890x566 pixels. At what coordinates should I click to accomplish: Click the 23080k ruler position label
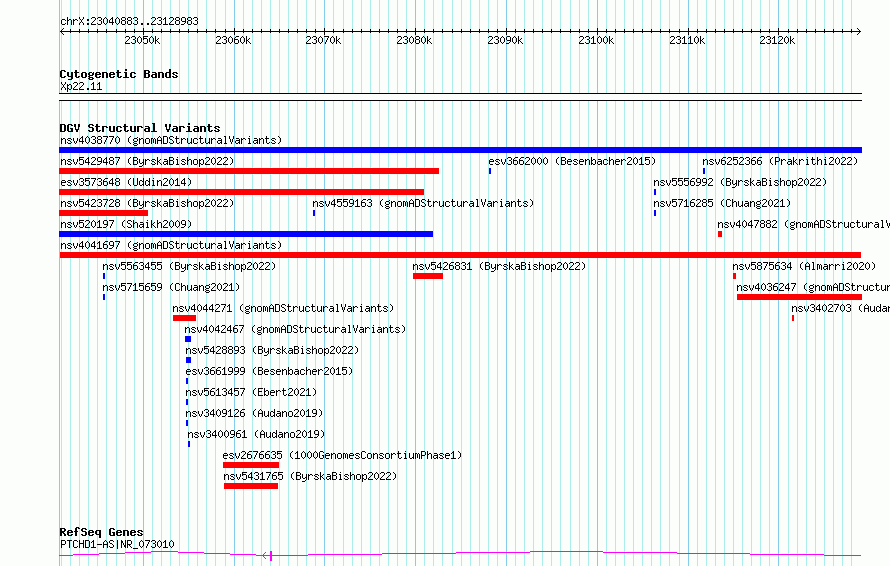pos(414,40)
